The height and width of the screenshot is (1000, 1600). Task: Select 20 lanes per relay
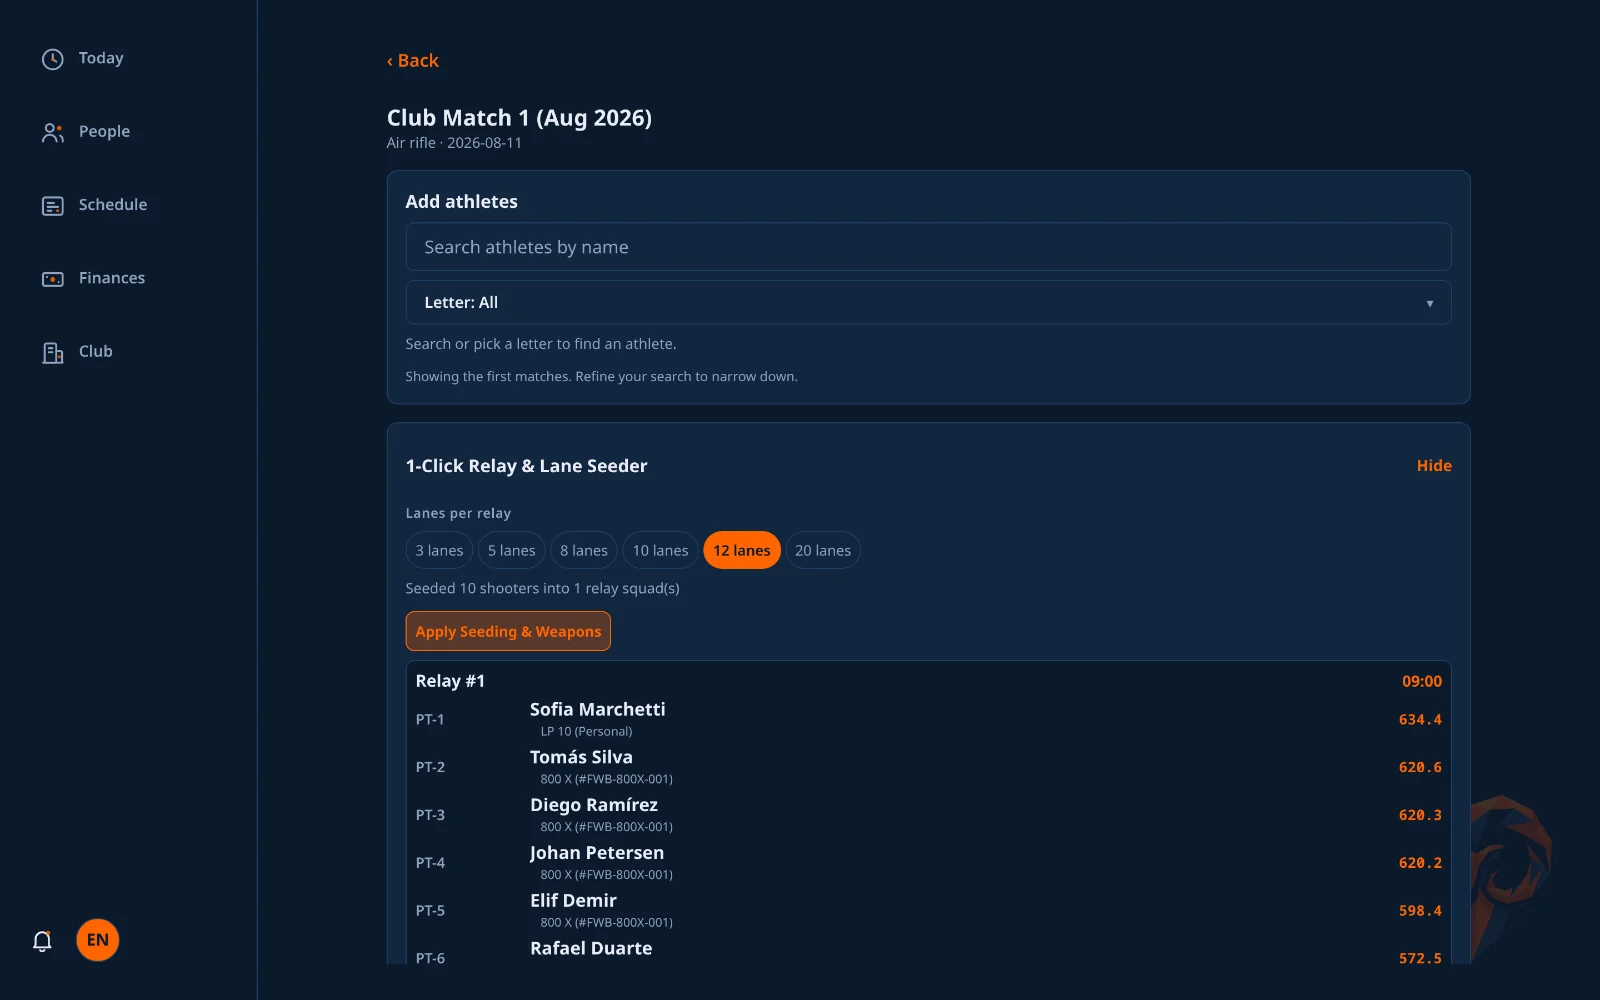click(x=823, y=550)
